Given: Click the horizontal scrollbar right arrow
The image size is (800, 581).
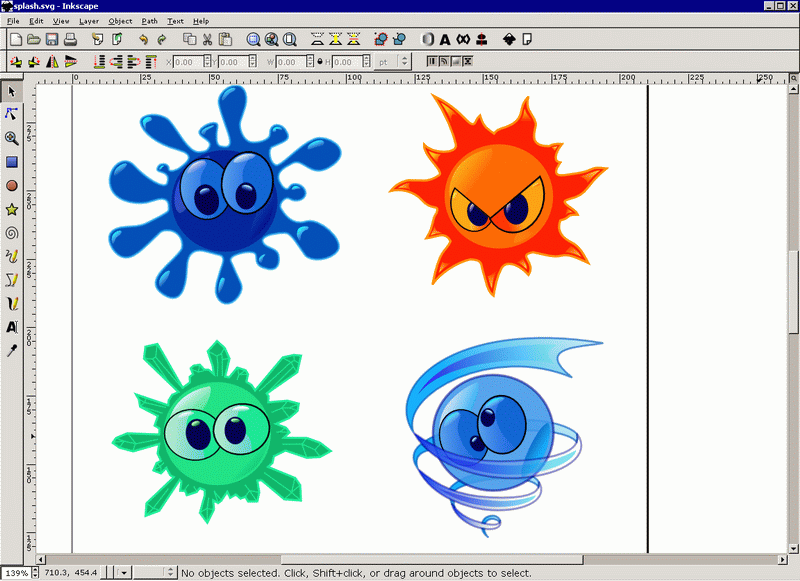Looking at the screenshot, I should tap(783, 560).
